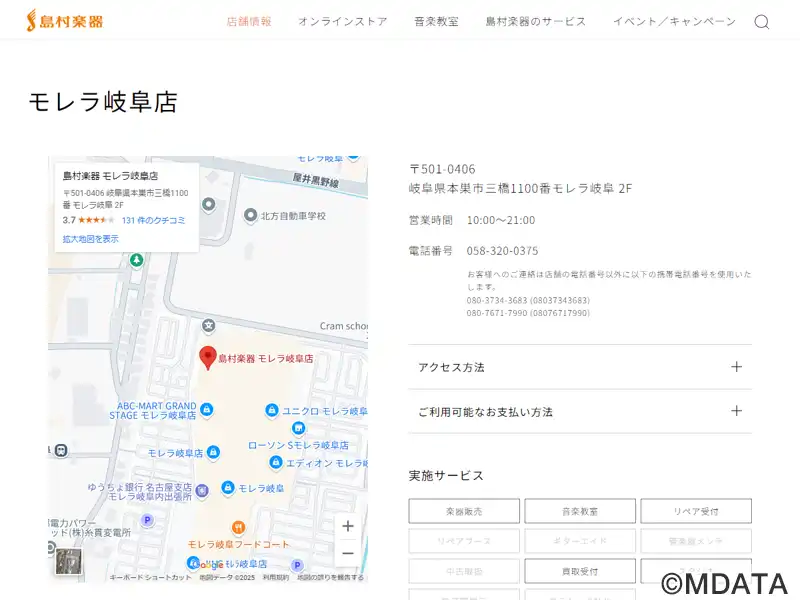Click the Cram school map label

click(x=343, y=326)
